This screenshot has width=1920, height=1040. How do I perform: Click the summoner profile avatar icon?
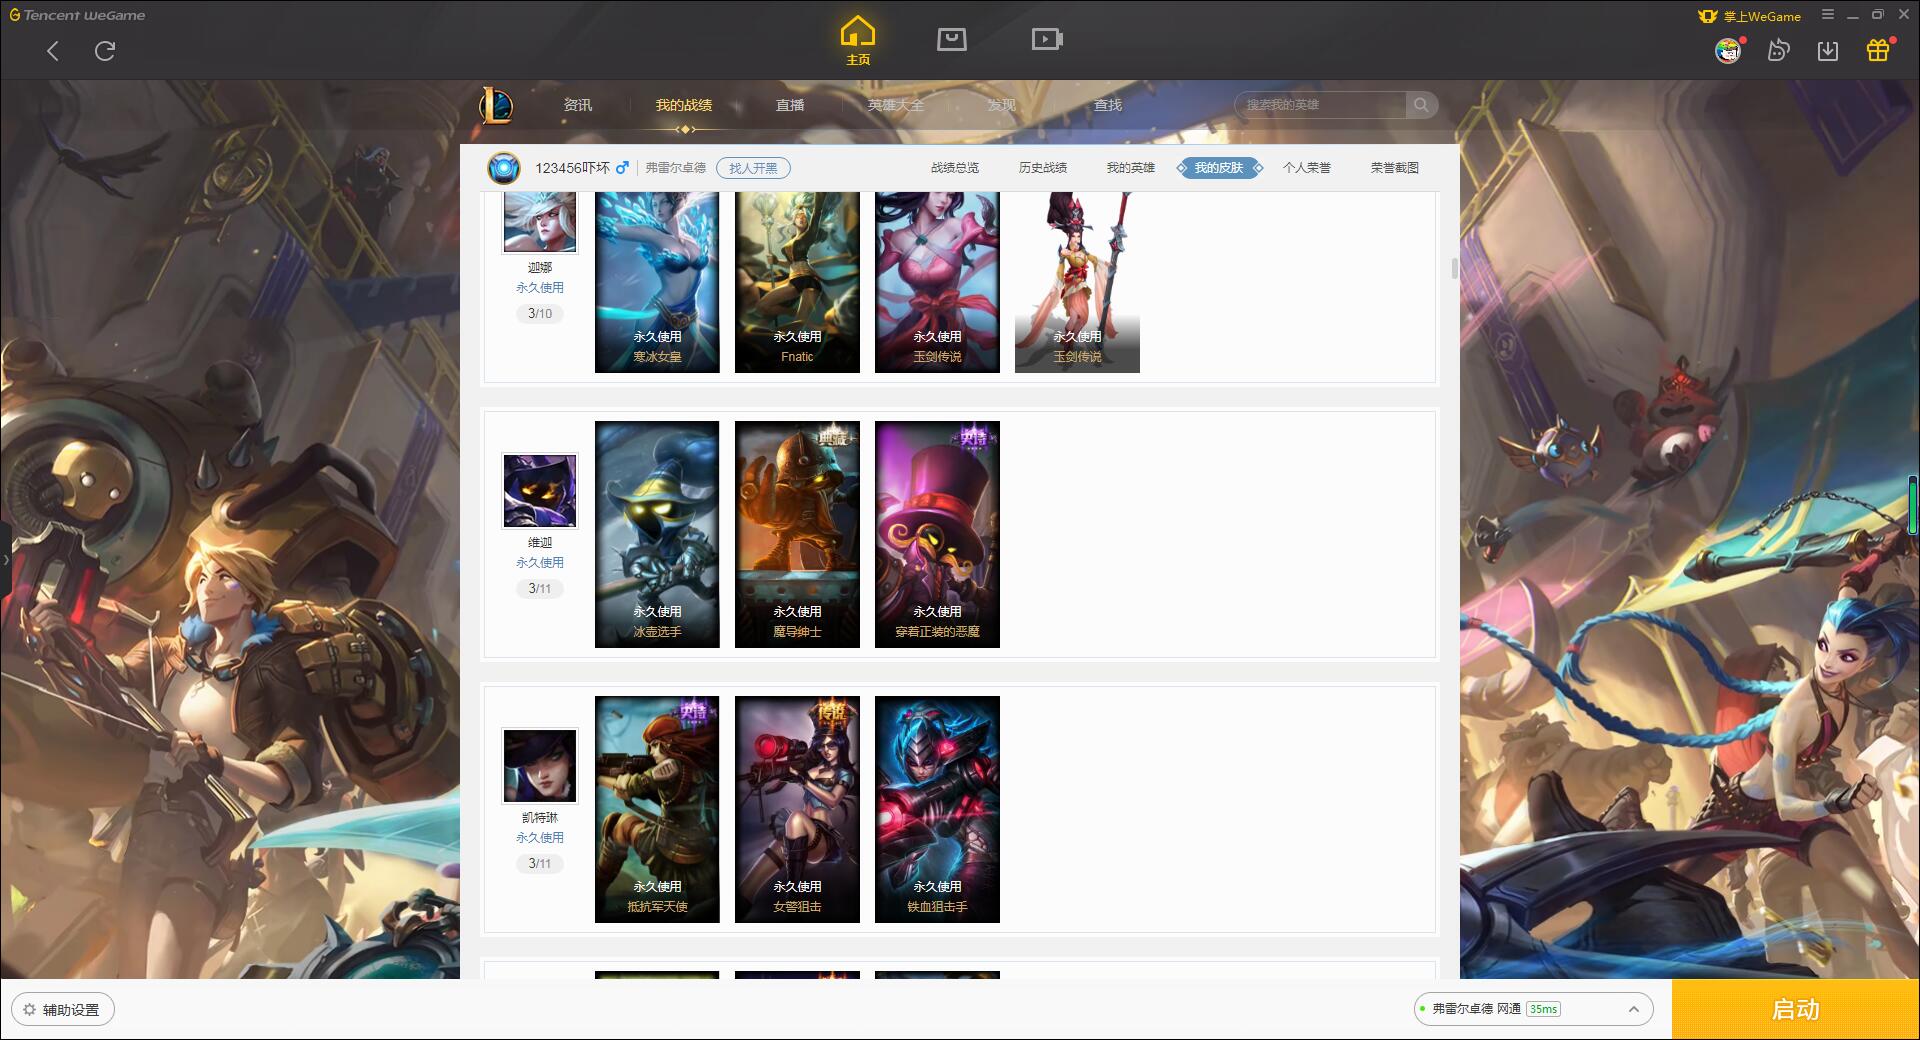pos(504,168)
